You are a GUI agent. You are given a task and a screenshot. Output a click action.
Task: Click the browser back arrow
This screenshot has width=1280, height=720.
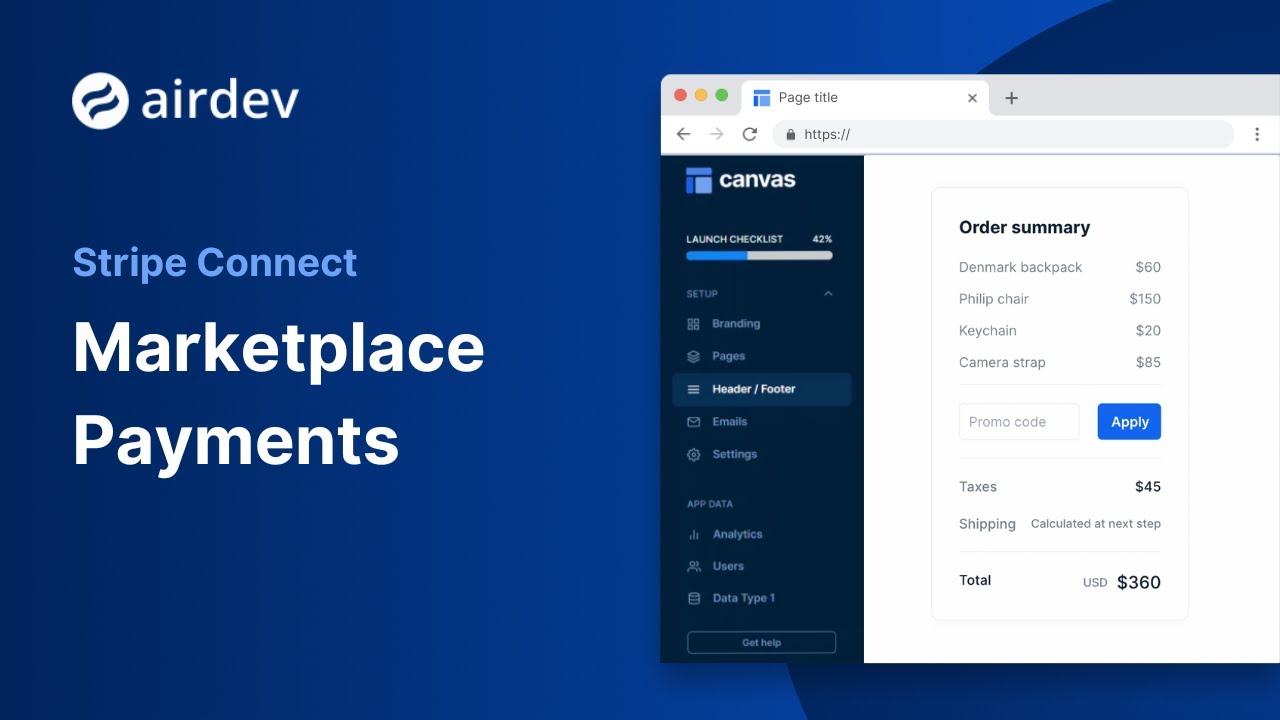[x=684, y=134]
